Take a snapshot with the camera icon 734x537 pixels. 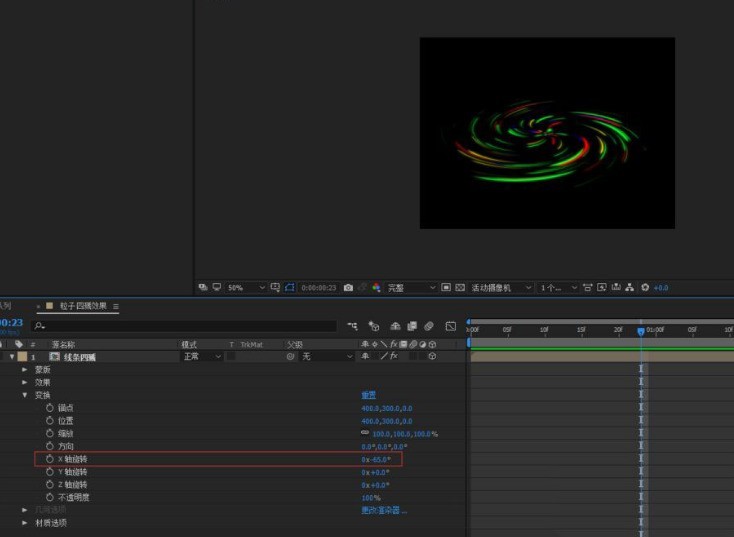click(348, 287)
